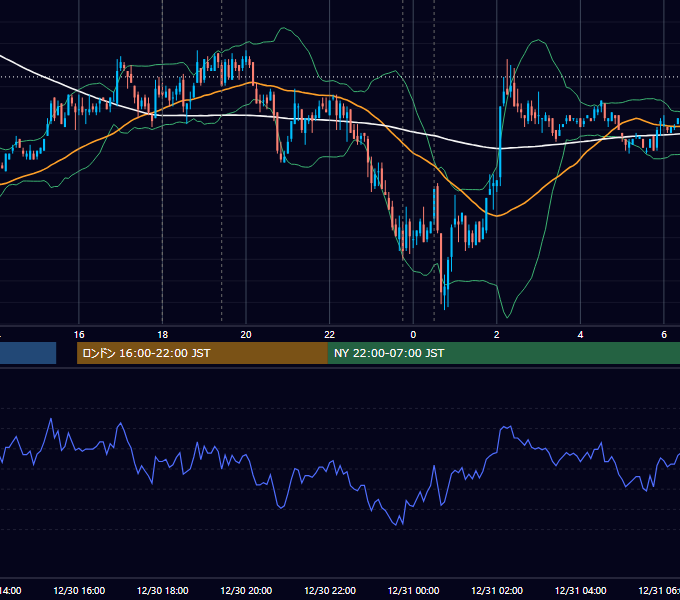
Task: Click the 12/30 16:00 time label
Action: click(x=79, y=590)
